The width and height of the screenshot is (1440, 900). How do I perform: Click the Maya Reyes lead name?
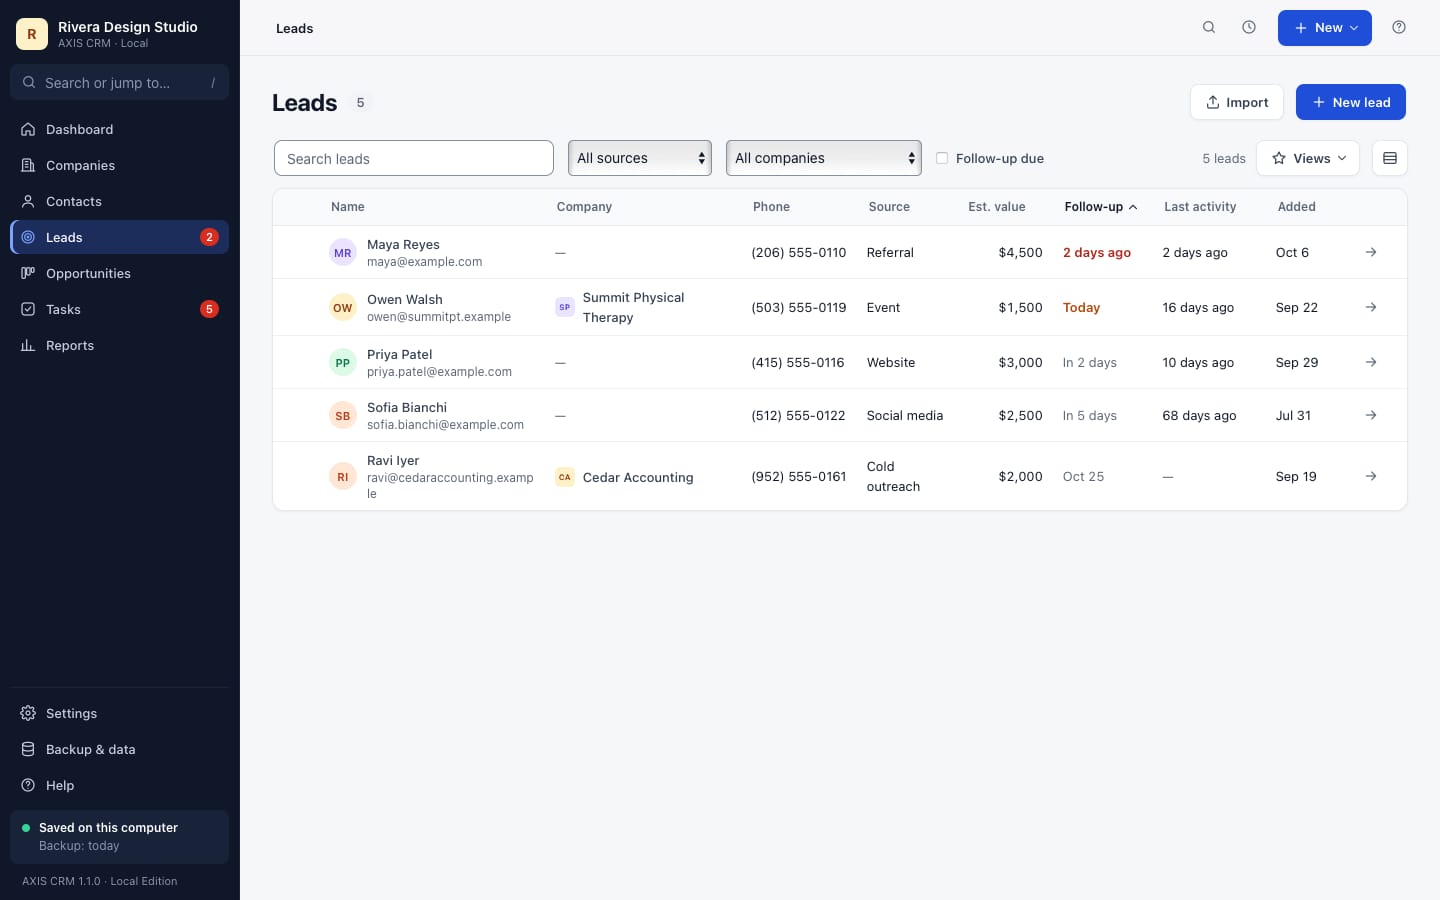coord(403,244)
